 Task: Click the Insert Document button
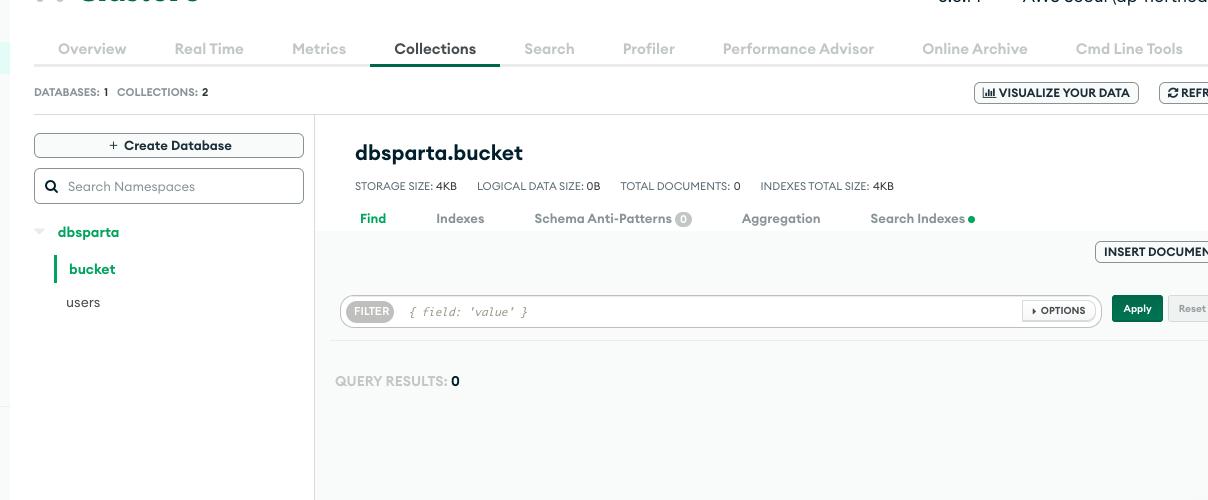[x=1151, y=252]
